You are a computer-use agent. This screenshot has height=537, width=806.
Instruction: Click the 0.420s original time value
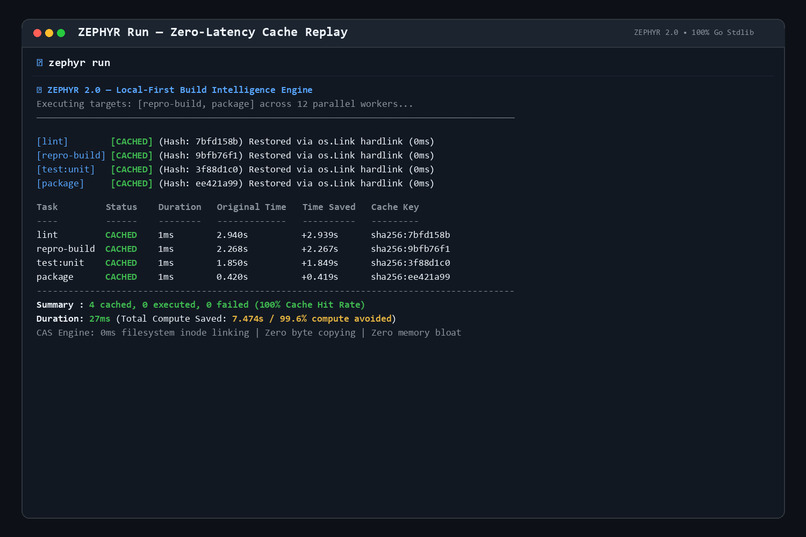(232, 276)
